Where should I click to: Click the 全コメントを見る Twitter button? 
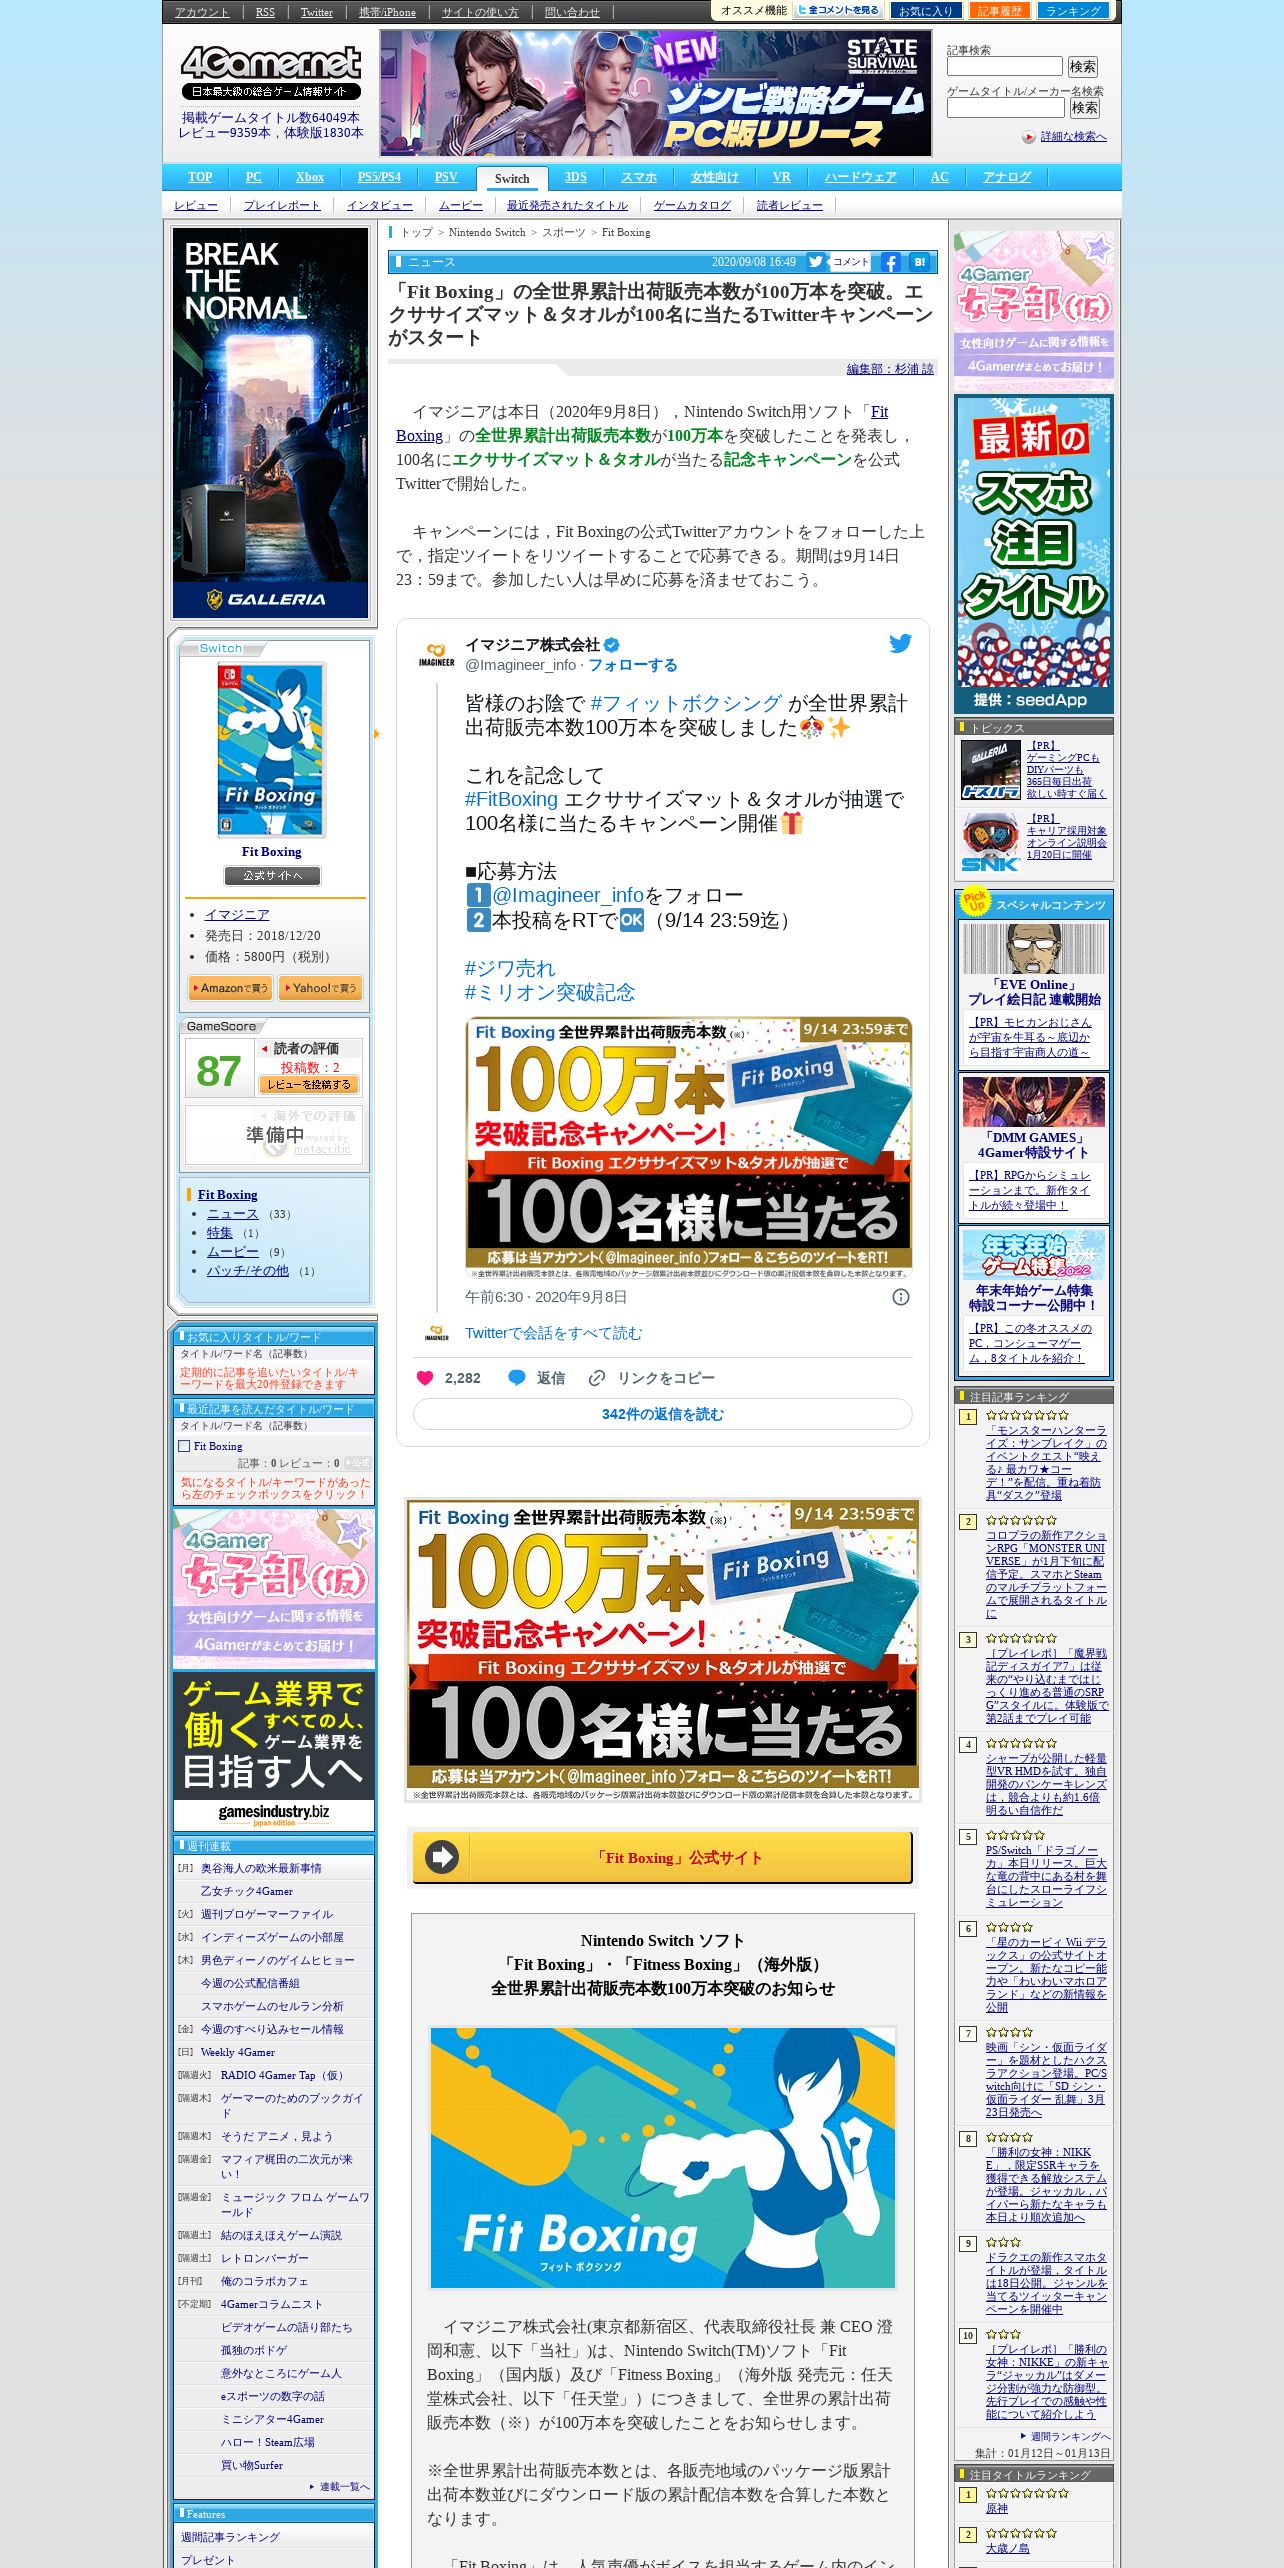(x=838, y=10)
